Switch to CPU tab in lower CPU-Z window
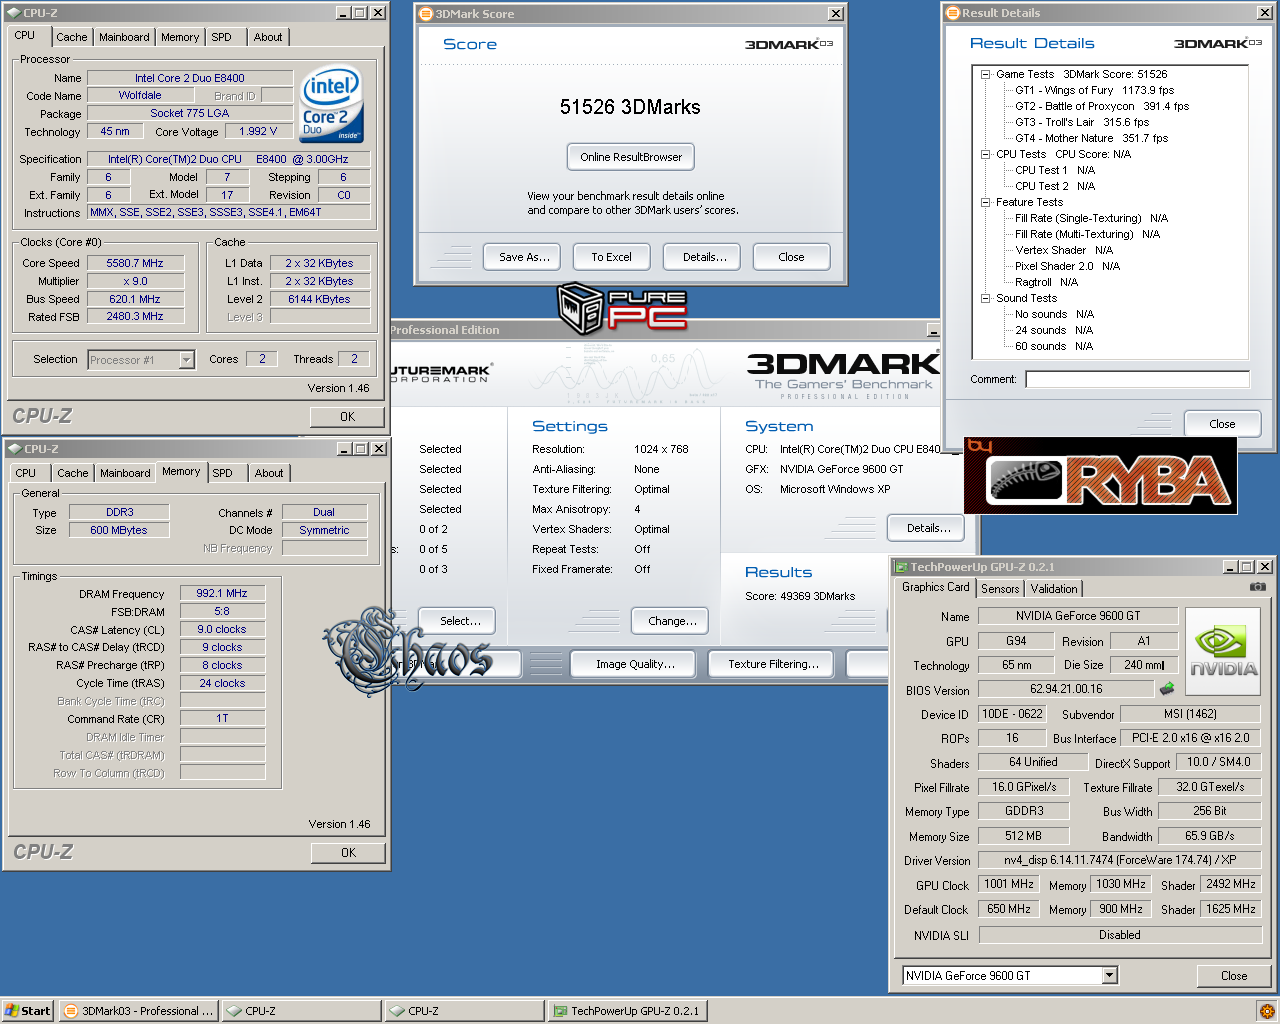1280x1024 pixels. click(x=26, y=473)
